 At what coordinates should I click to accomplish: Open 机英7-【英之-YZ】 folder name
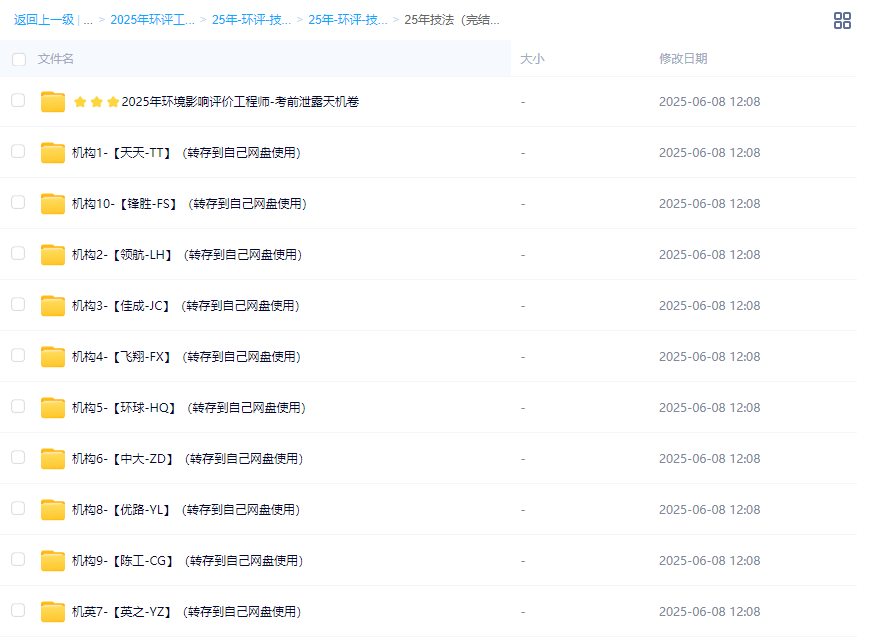click(187, 612)
